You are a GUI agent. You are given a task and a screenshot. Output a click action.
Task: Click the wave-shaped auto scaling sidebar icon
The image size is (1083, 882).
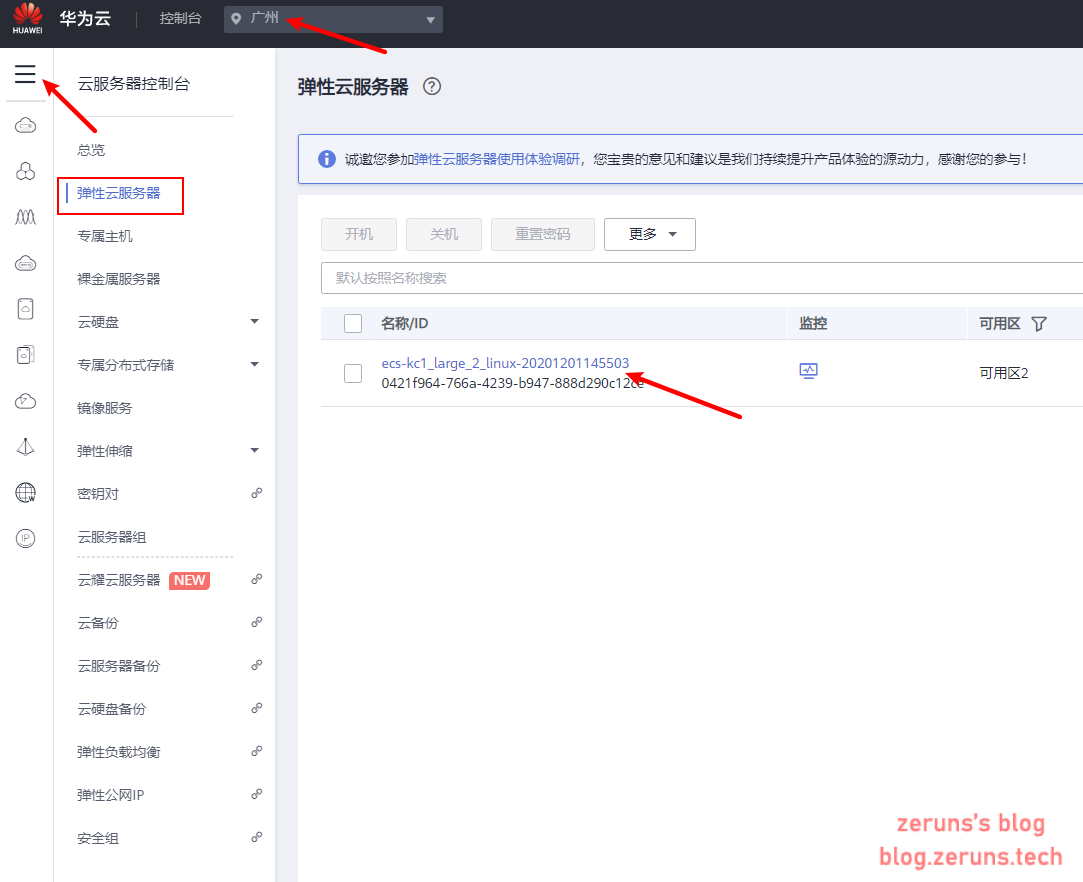pyautogui.click(x=26, y=217)
